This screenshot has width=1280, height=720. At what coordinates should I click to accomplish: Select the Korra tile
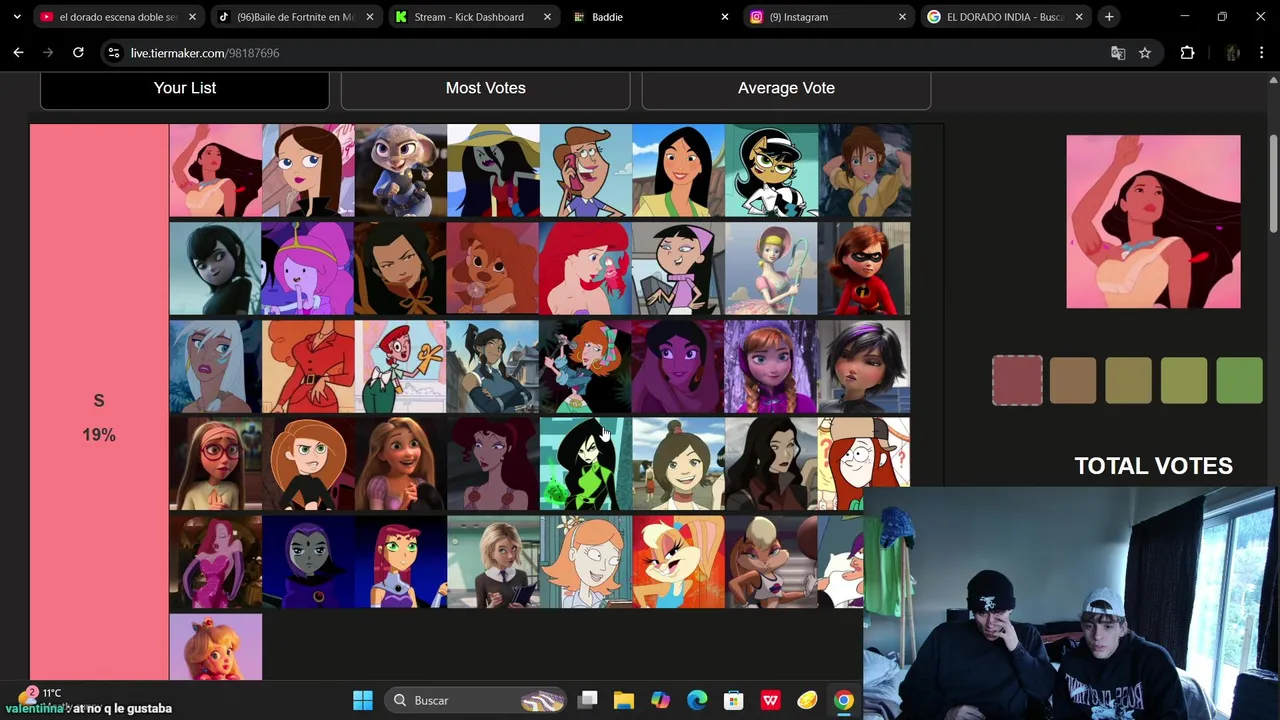[493, 366]
